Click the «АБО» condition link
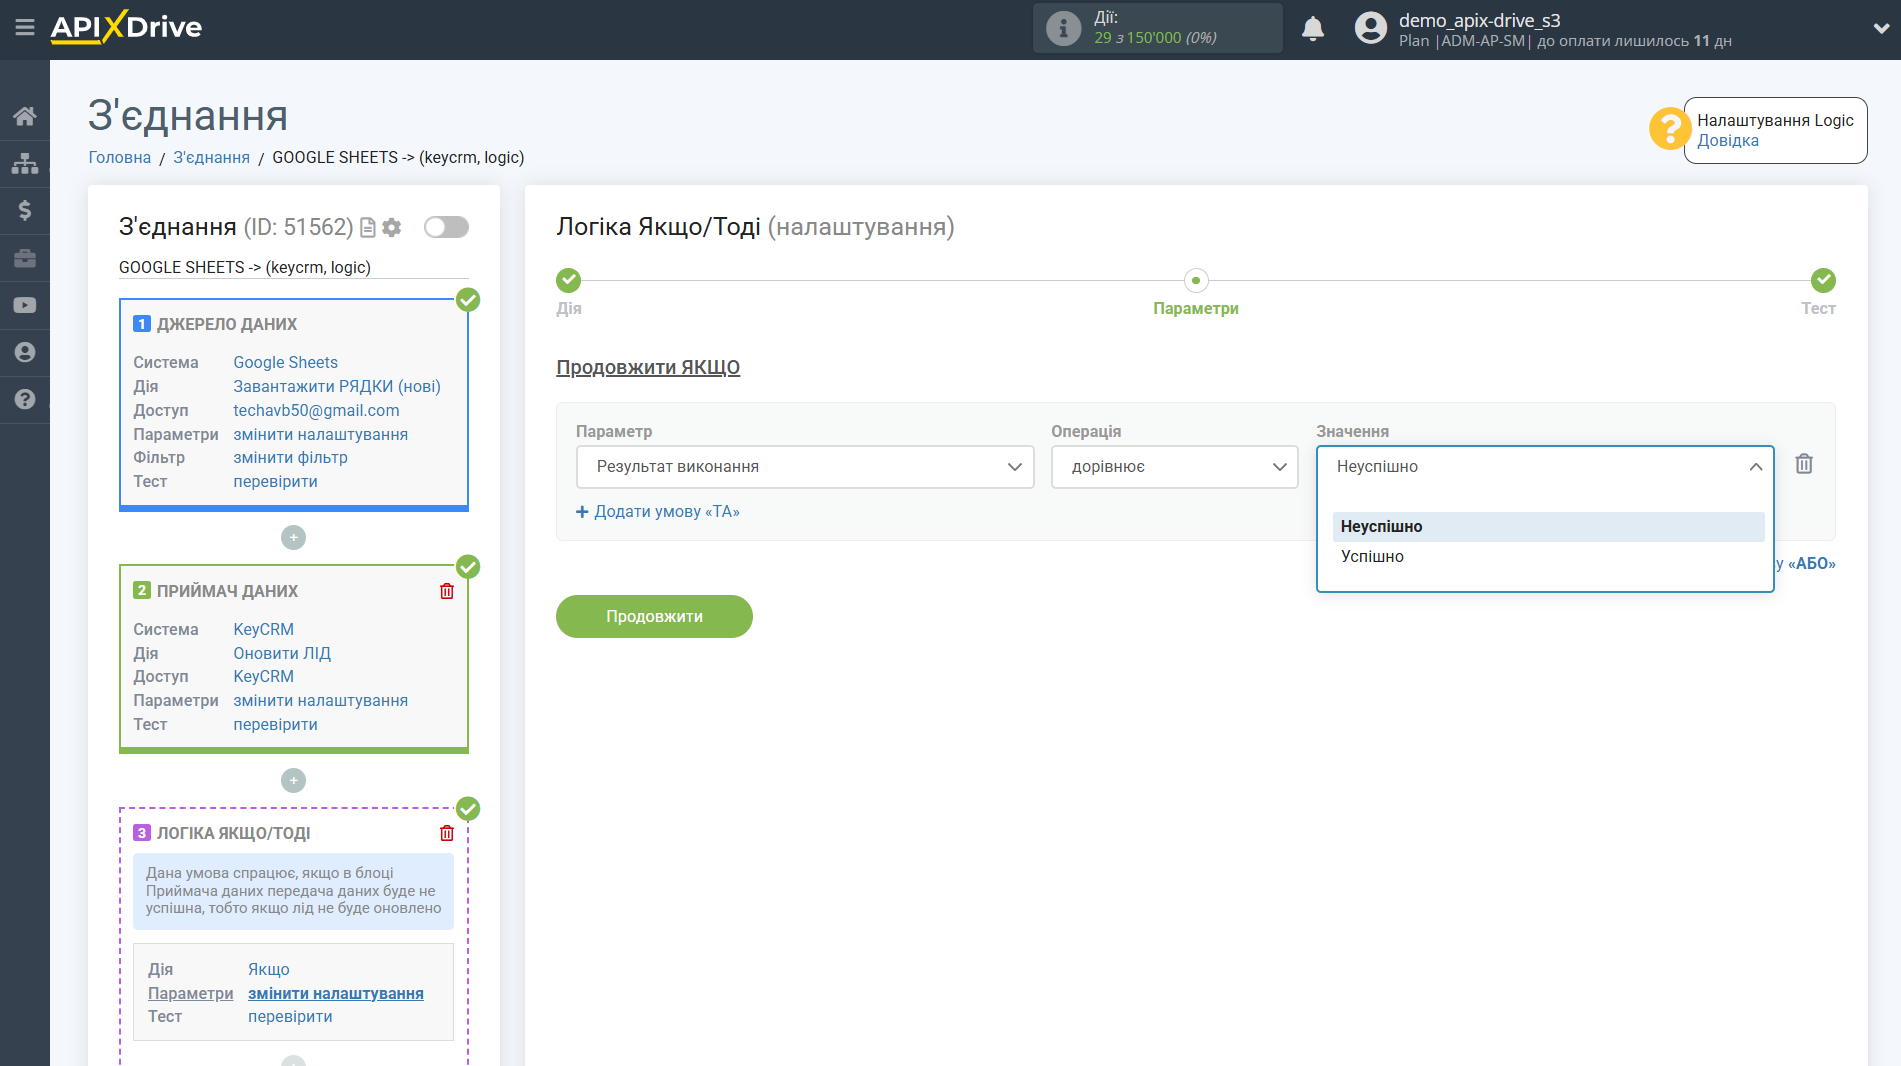 pyautogui.click(x=1811, y=563)
